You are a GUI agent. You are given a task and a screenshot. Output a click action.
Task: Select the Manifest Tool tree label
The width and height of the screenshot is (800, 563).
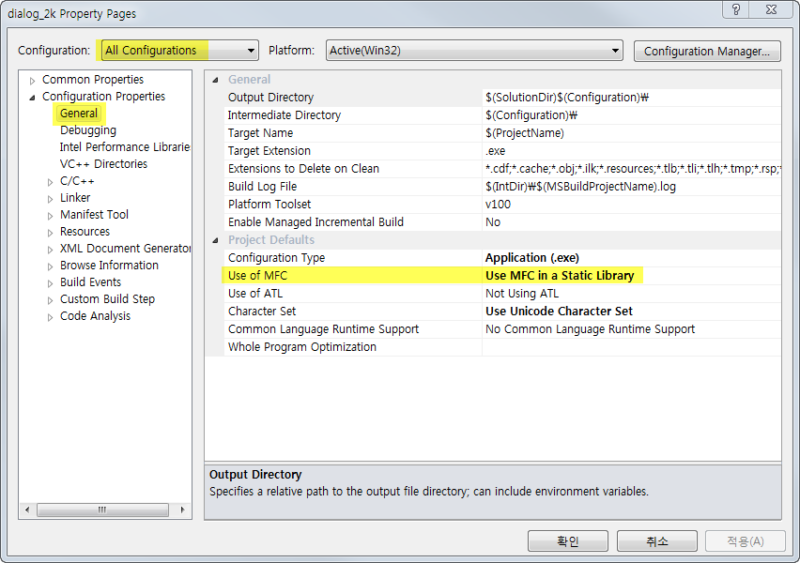point(94,214)
